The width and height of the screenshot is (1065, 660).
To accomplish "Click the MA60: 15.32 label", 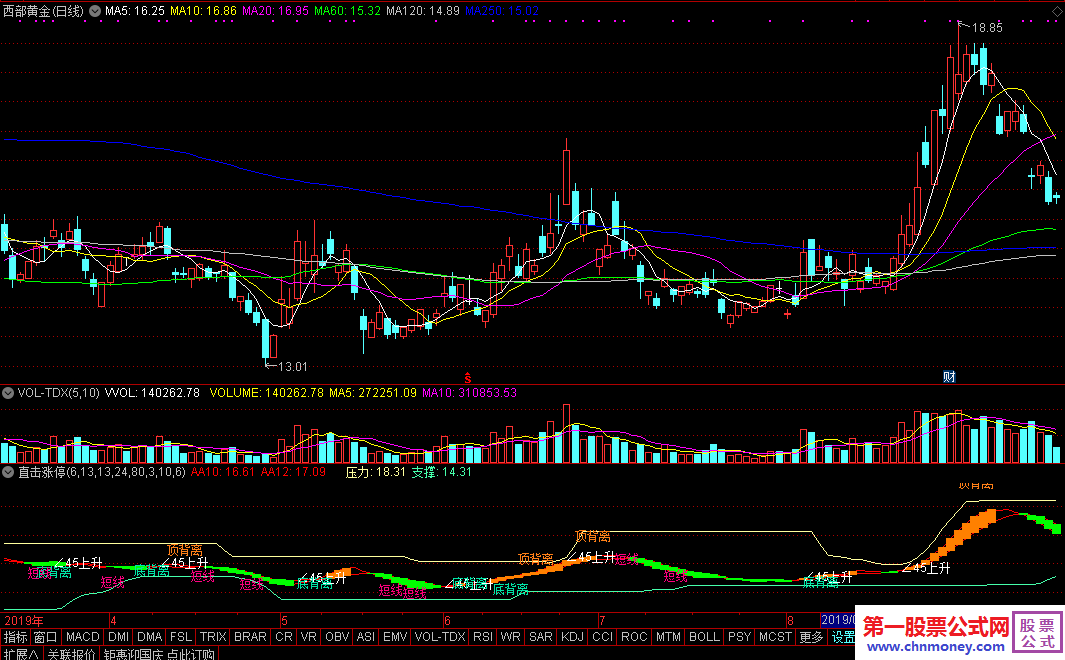I will (347, 12).
